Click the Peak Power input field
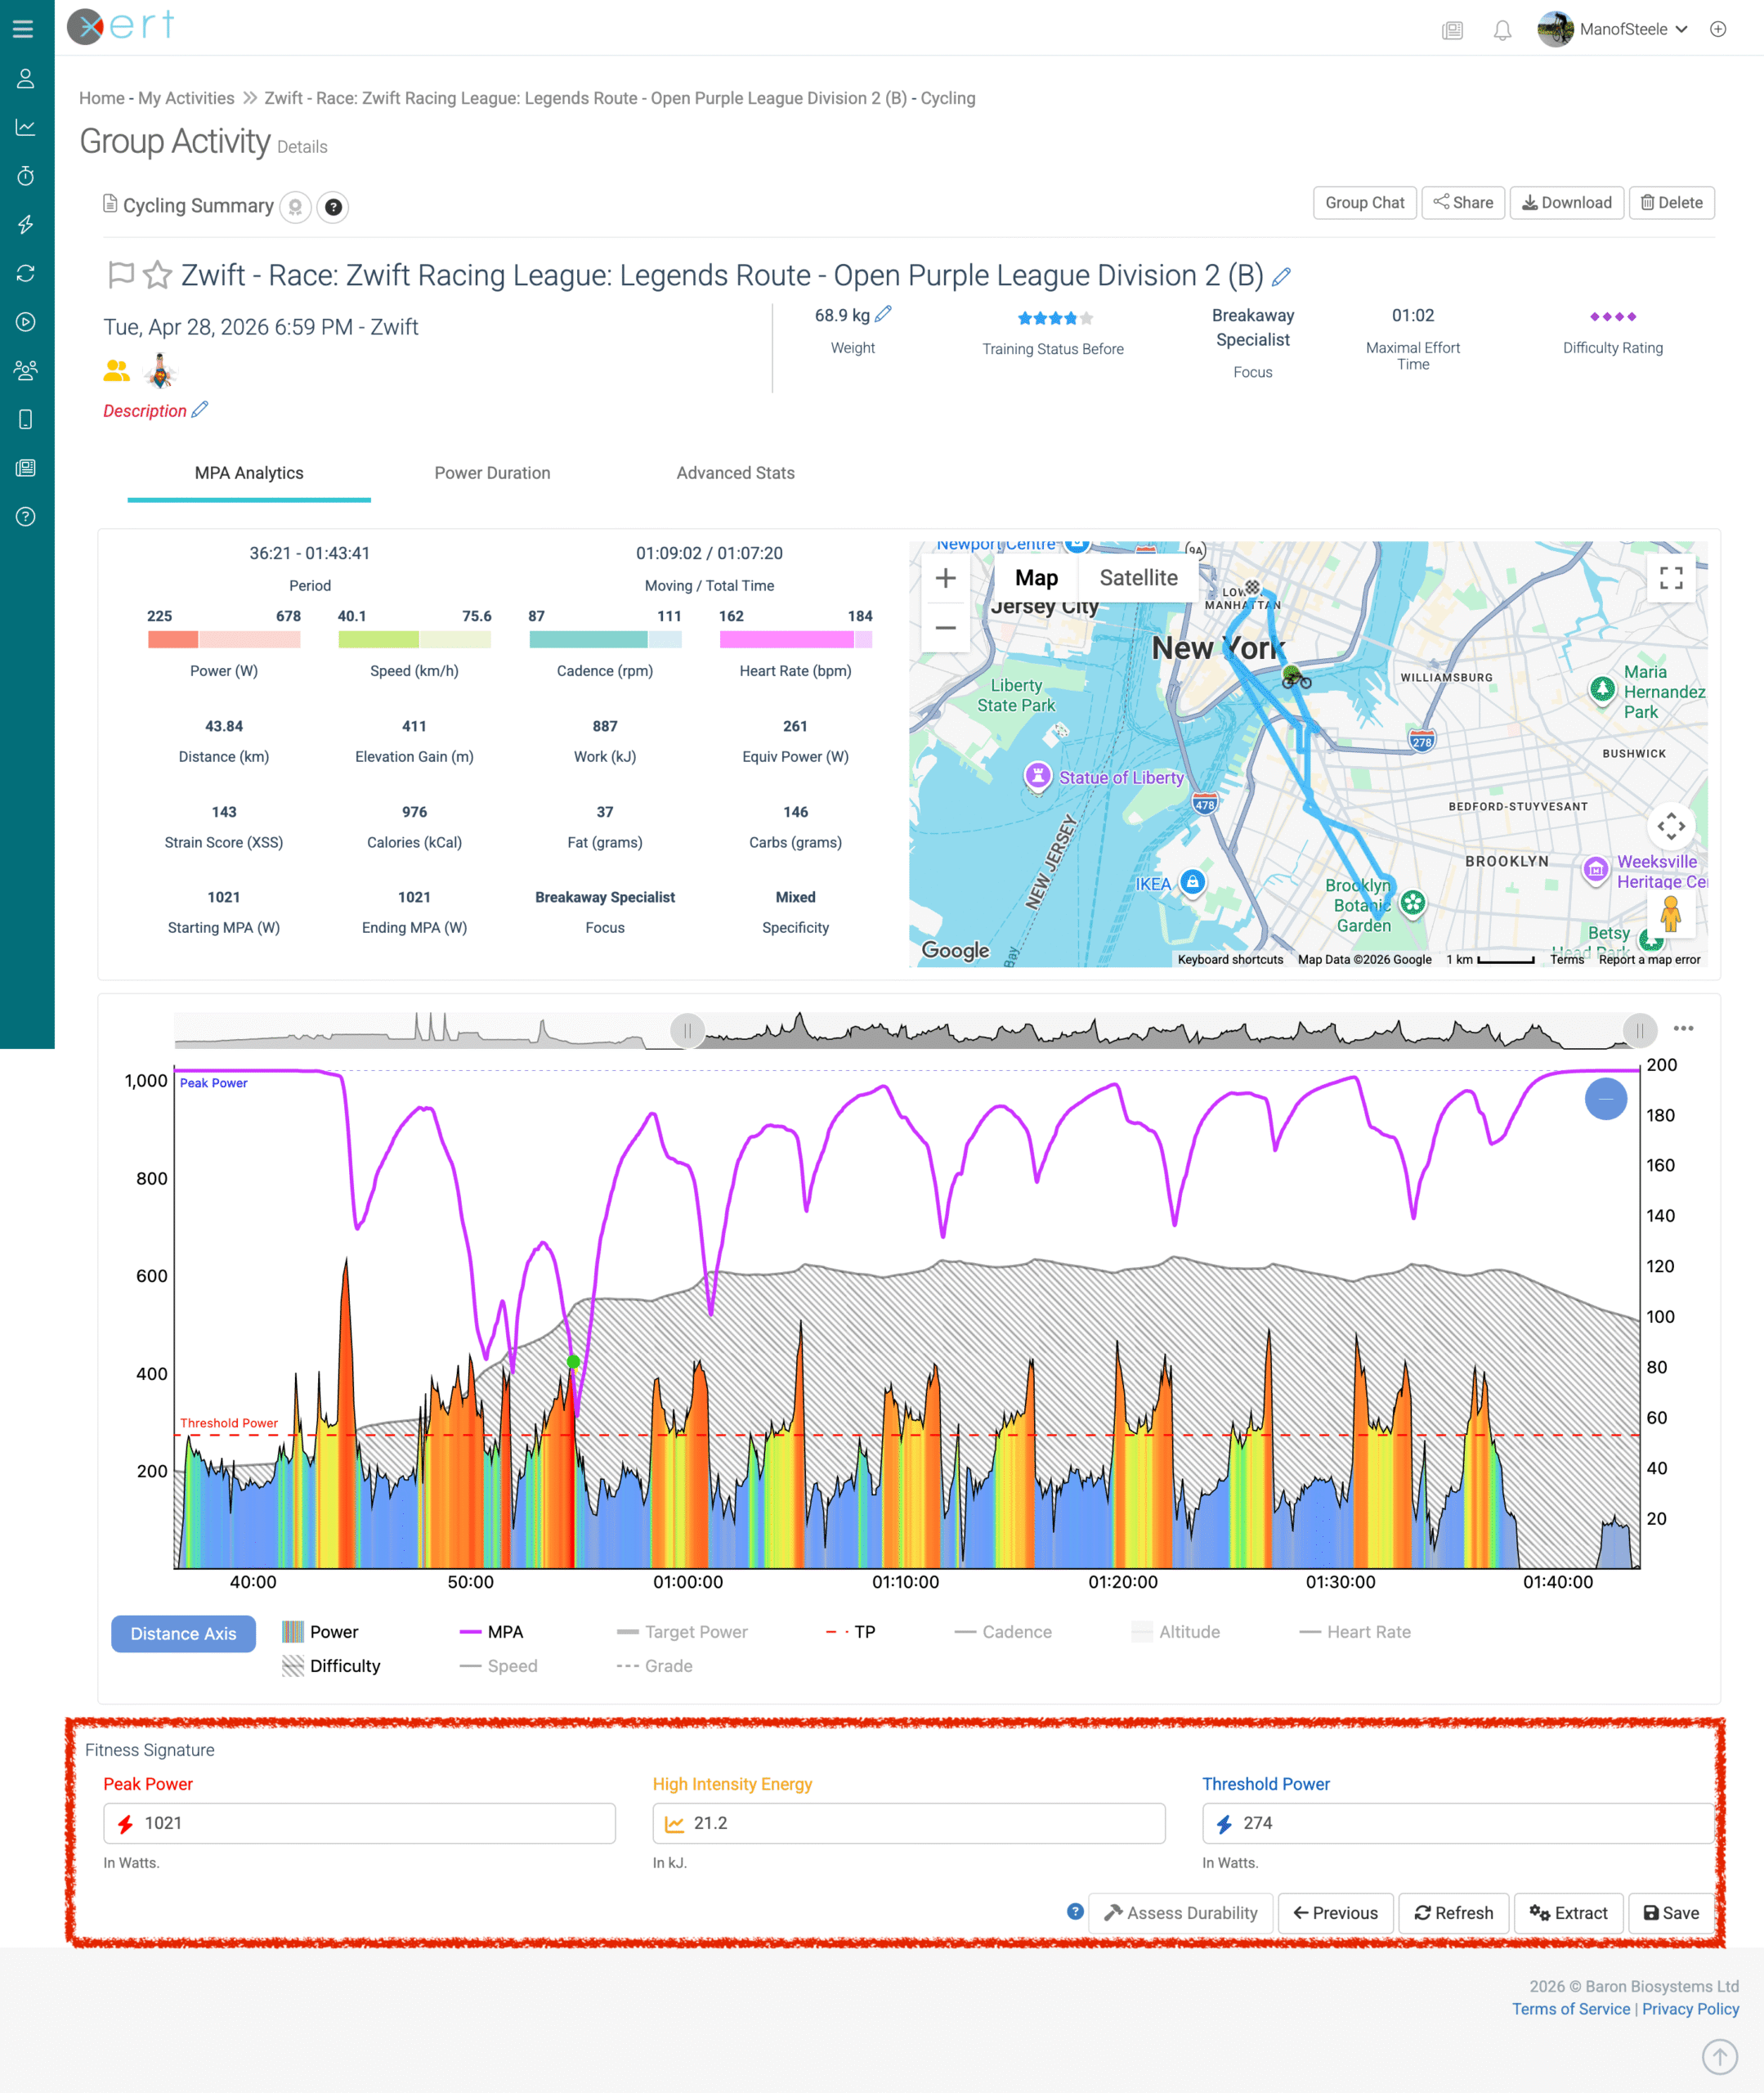Viewport: 1764px width, 2093px height. click(359, 1823)
